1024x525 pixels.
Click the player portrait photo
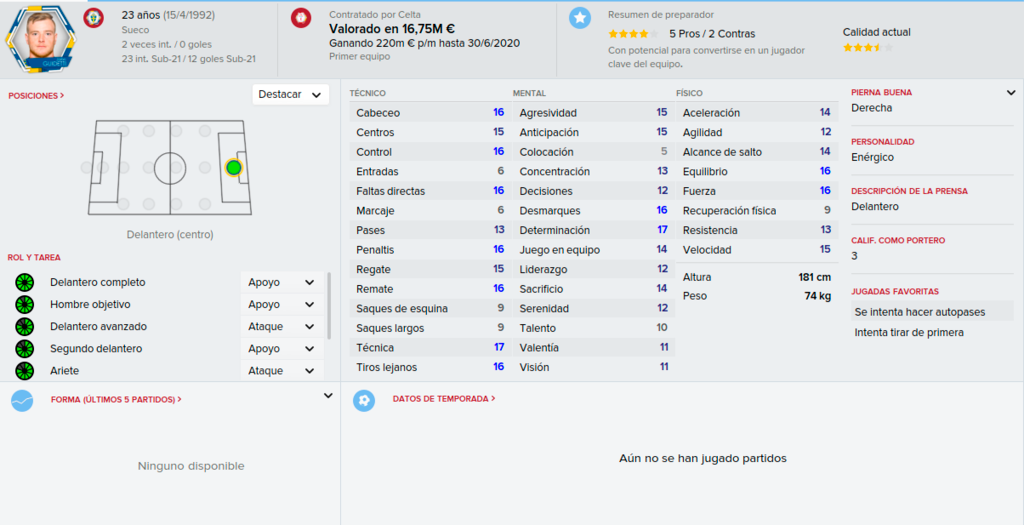pos(40,39)
